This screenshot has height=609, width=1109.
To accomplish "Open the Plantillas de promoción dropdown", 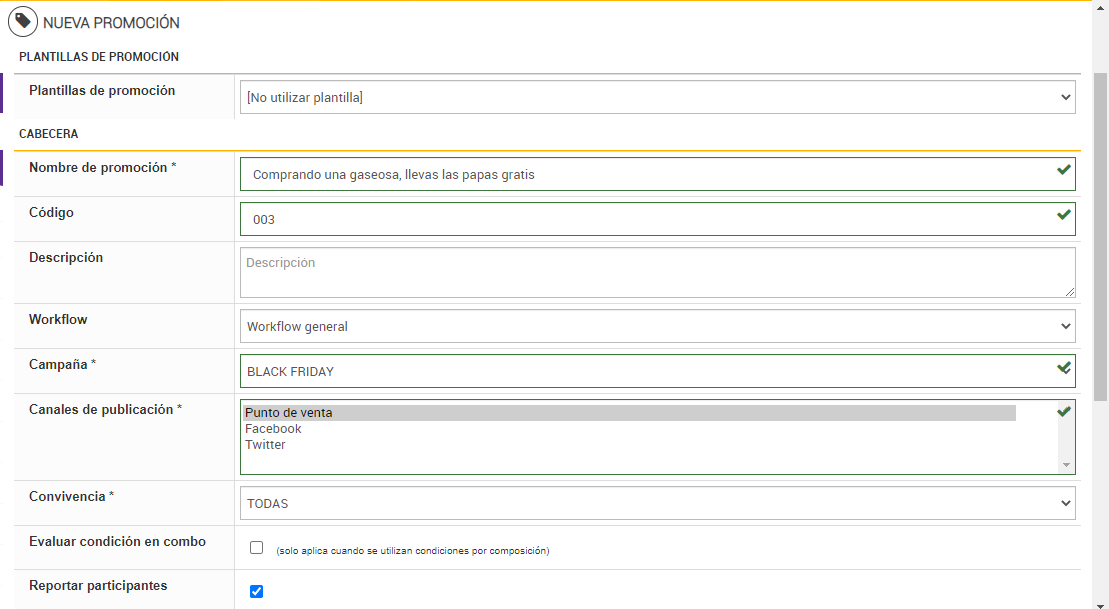I will 657,98.
